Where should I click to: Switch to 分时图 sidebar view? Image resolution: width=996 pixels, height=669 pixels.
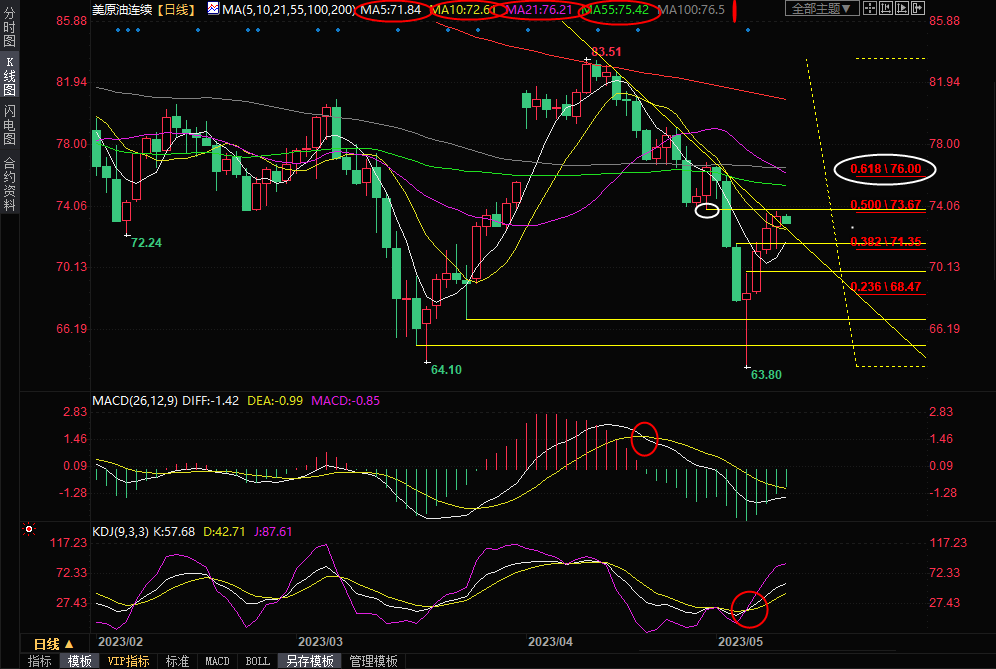click(10, 27)
